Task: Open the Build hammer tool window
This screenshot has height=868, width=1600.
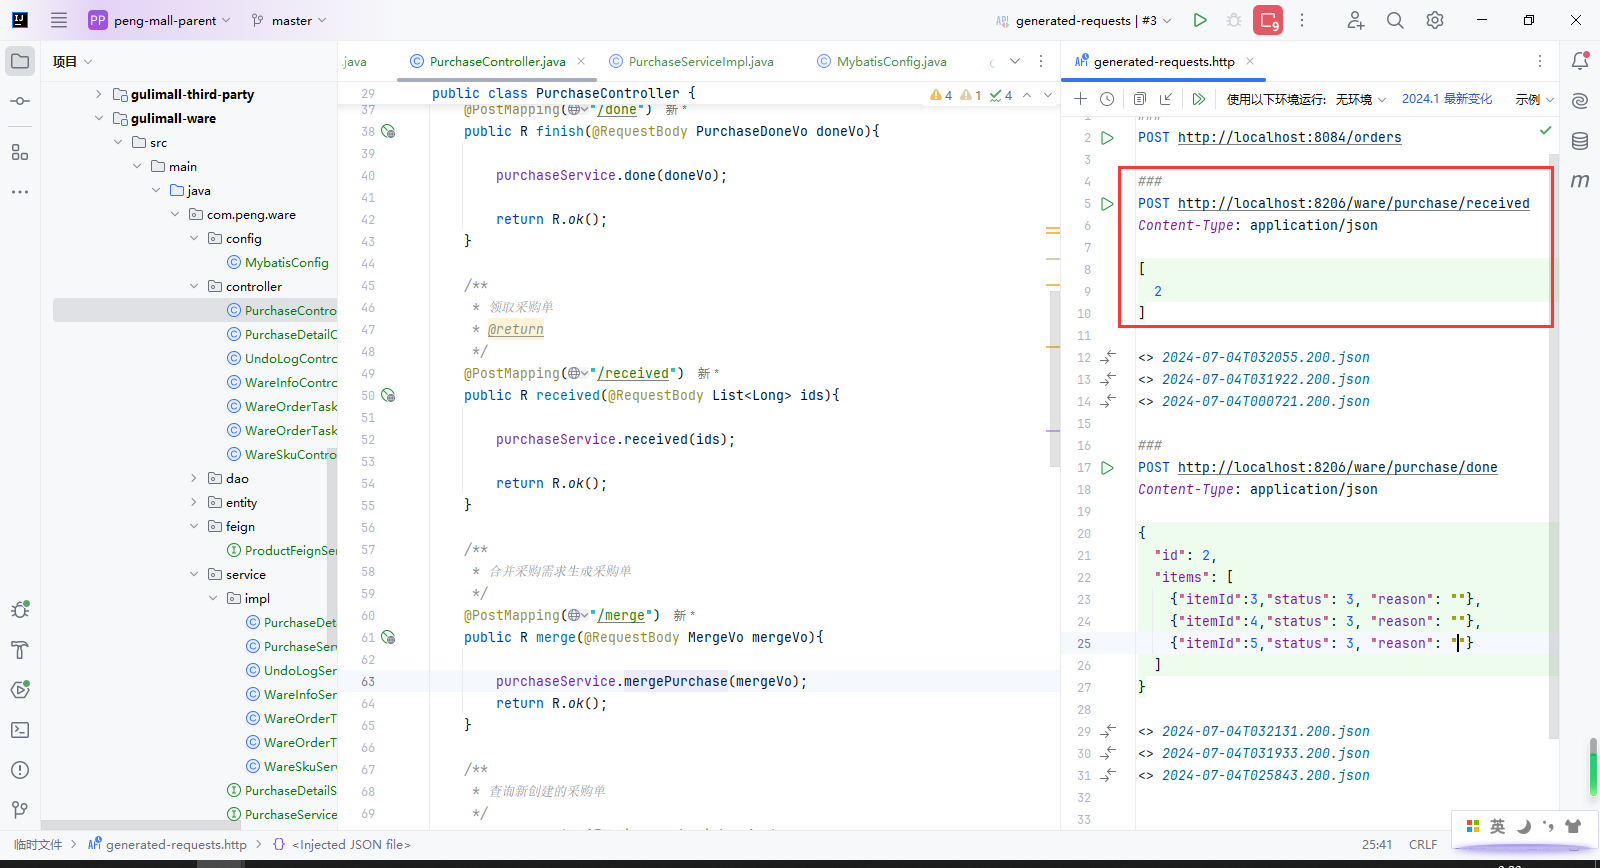Action: (x=20, y=650)
